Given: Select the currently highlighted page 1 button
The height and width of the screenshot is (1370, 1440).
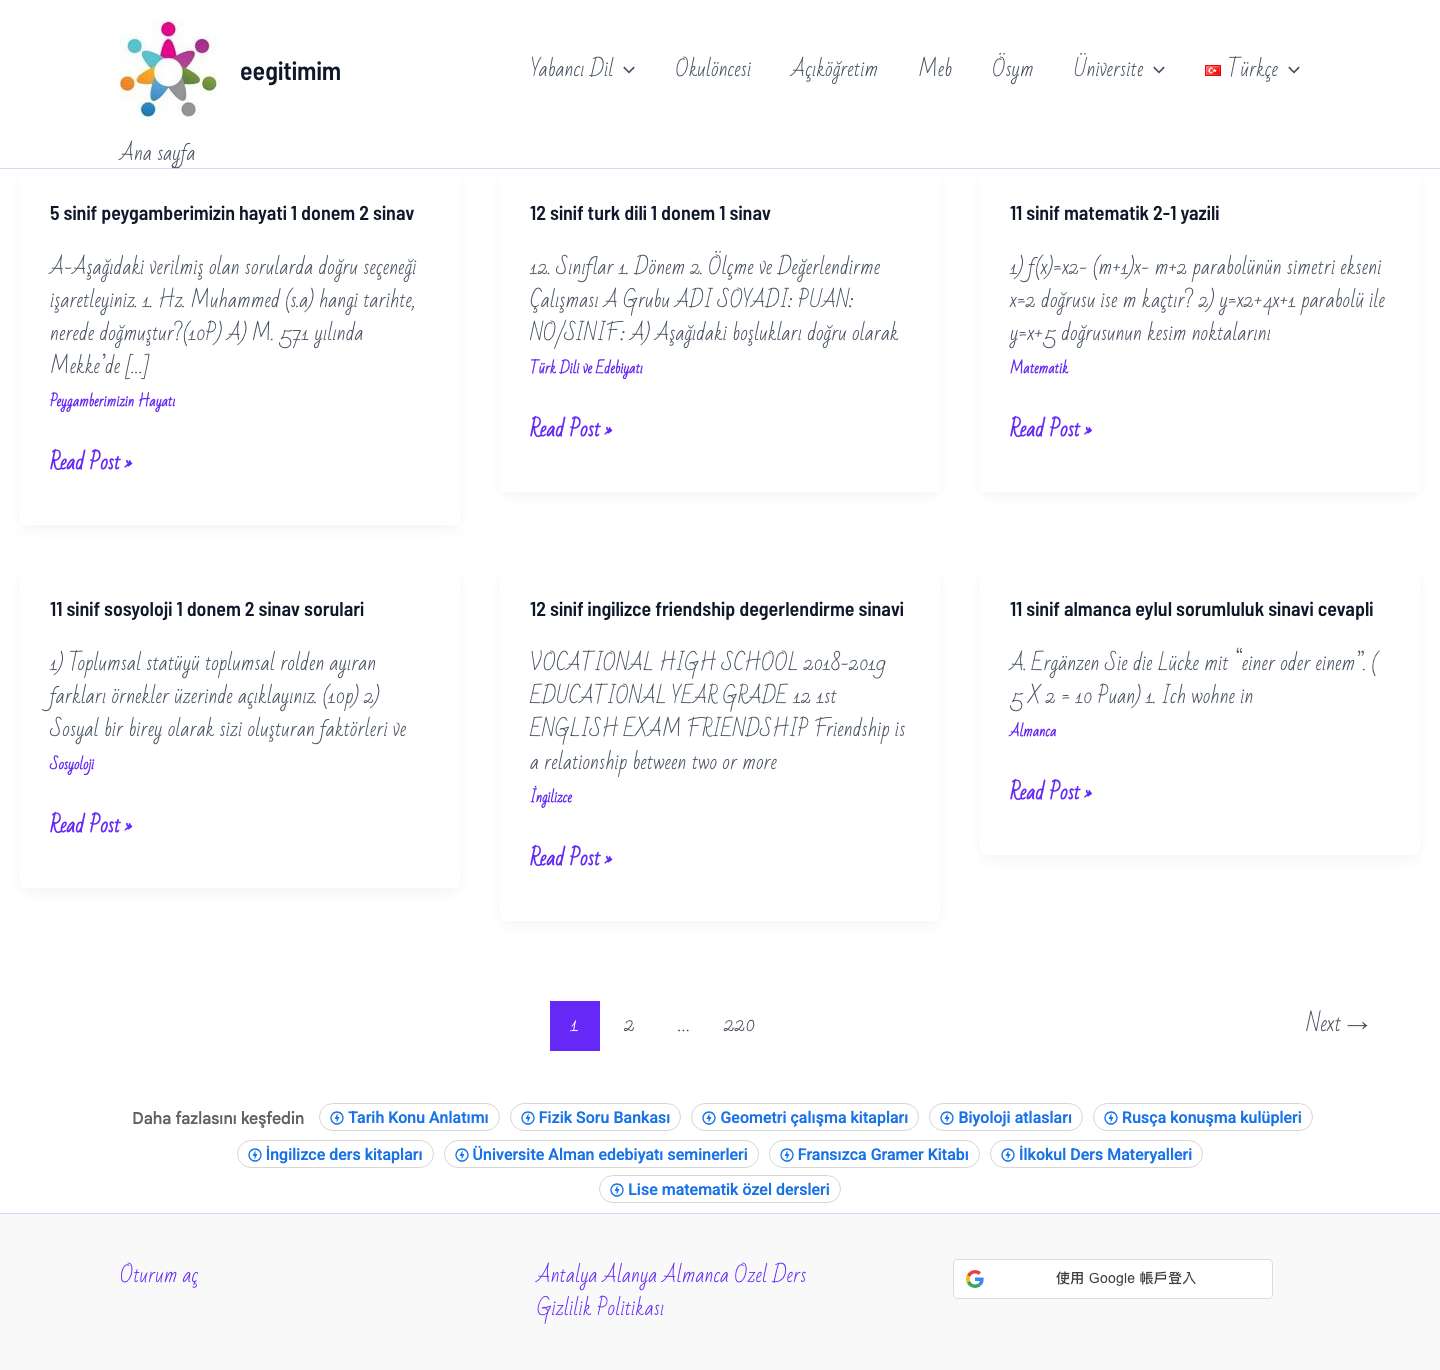Looking at the screenshot, I should point(574,1025).
